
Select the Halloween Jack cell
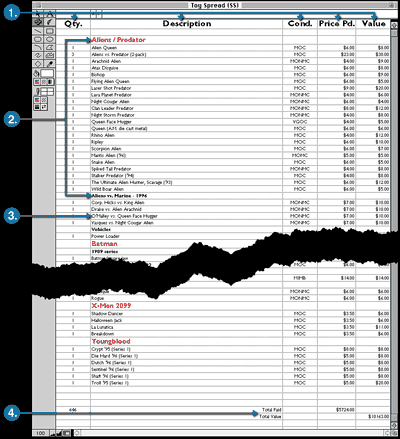(187, 320)
